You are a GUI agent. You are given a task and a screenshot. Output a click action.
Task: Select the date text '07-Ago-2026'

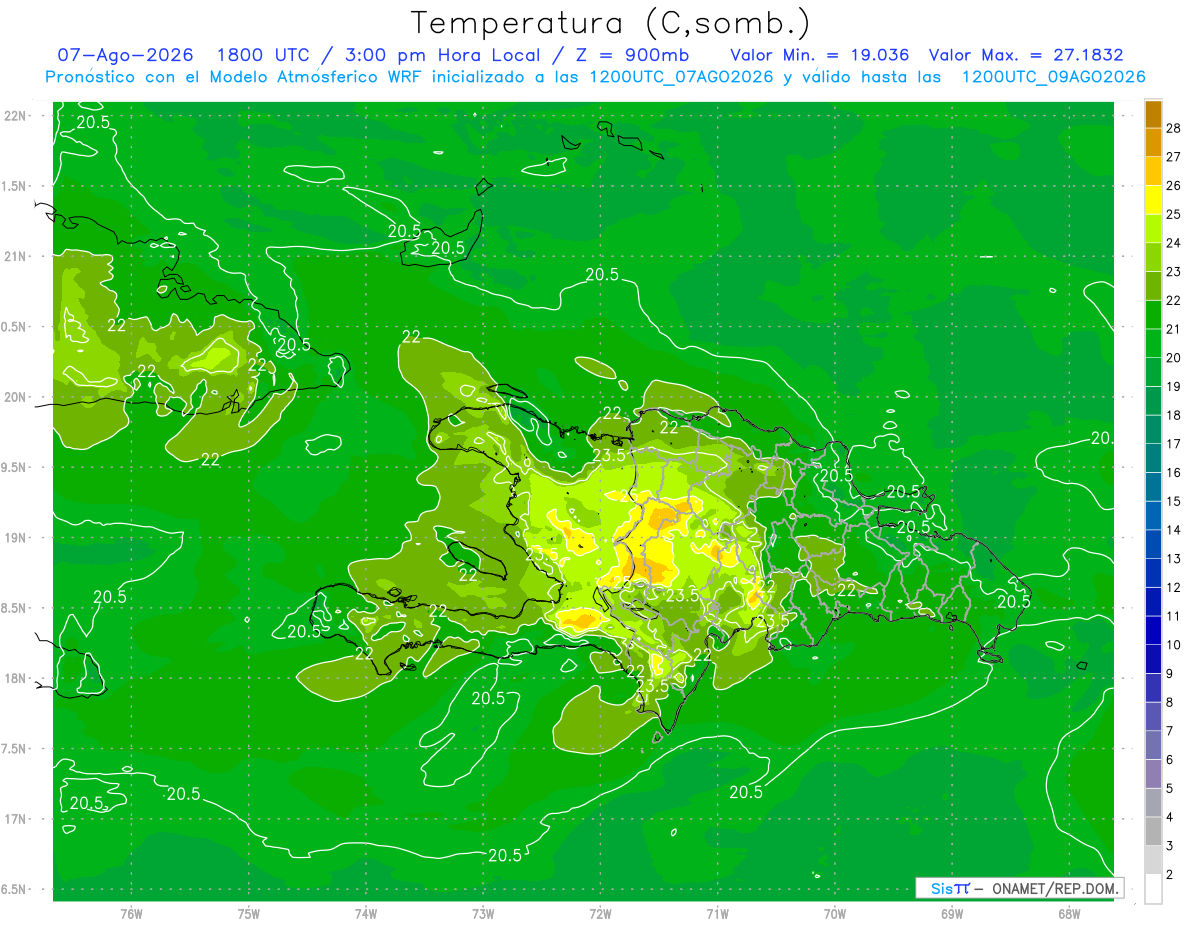tap(125, 55)
